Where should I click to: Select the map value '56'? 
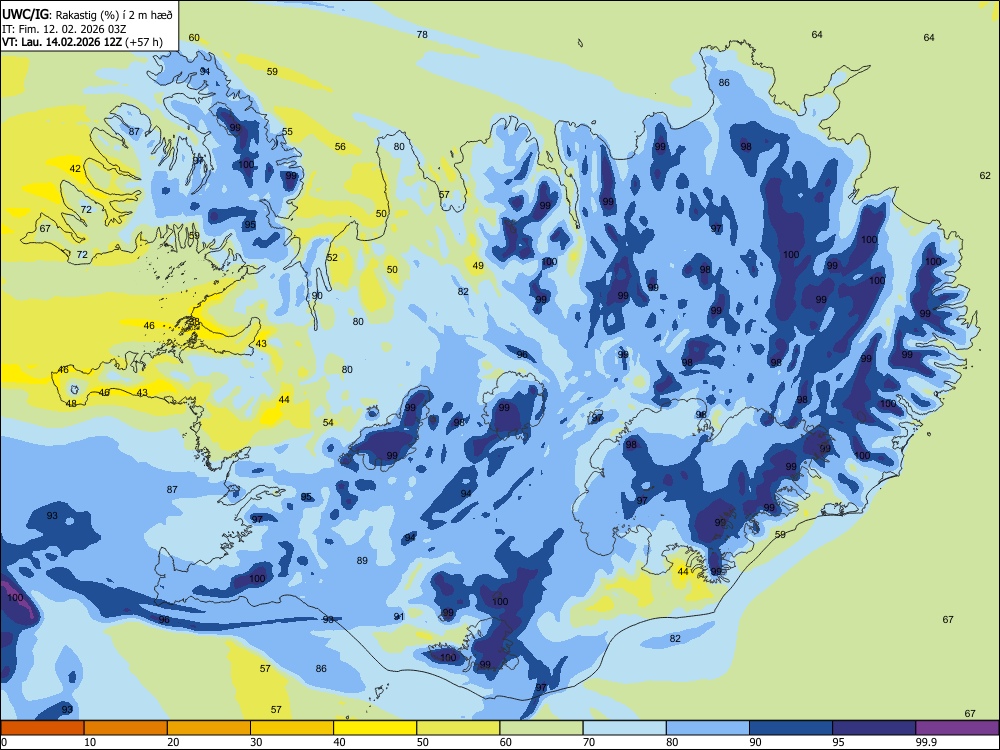[x=341, y=147]
